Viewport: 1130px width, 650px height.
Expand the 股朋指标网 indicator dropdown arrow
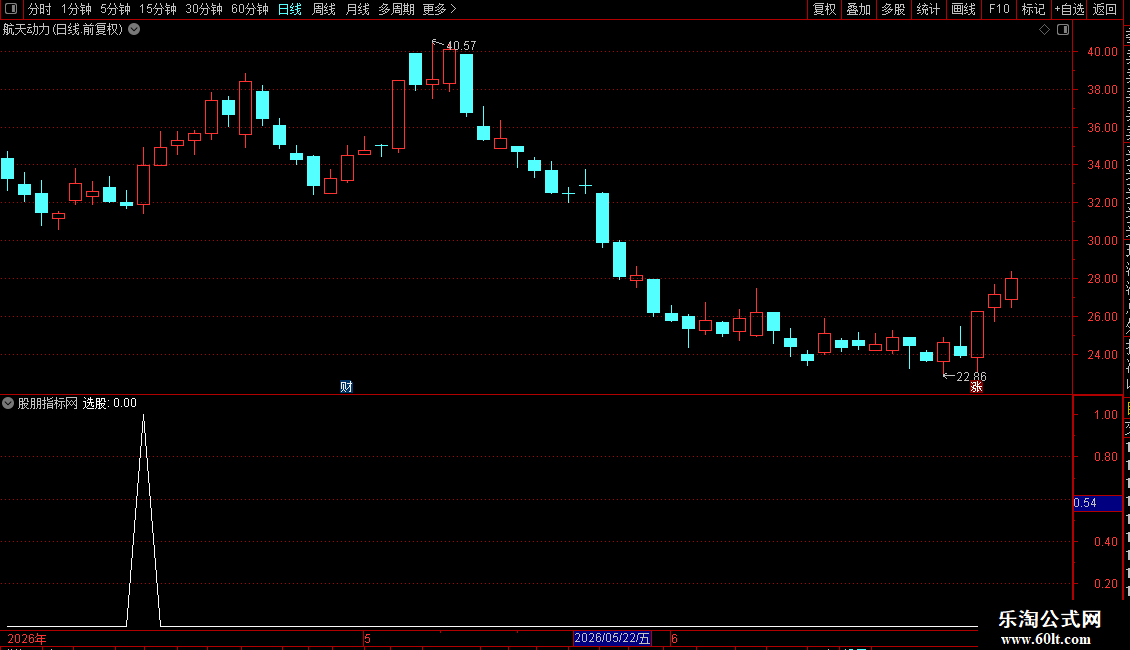[x=8, y=404]
